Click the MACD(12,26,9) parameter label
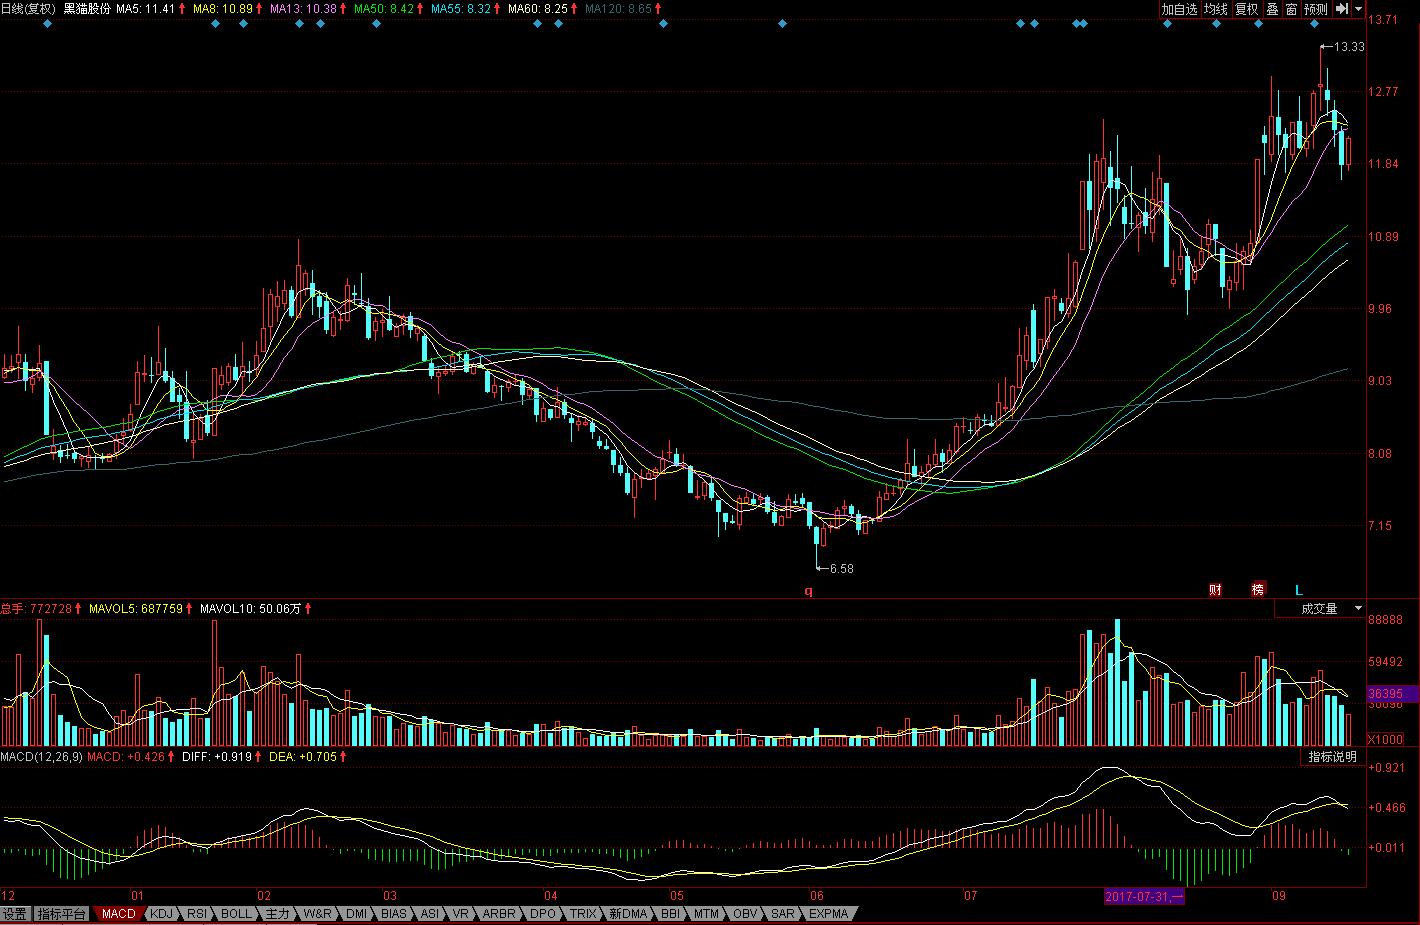The height and width of the screenshot is (925, 1420). pyautogui.click(x=41, y=757)
